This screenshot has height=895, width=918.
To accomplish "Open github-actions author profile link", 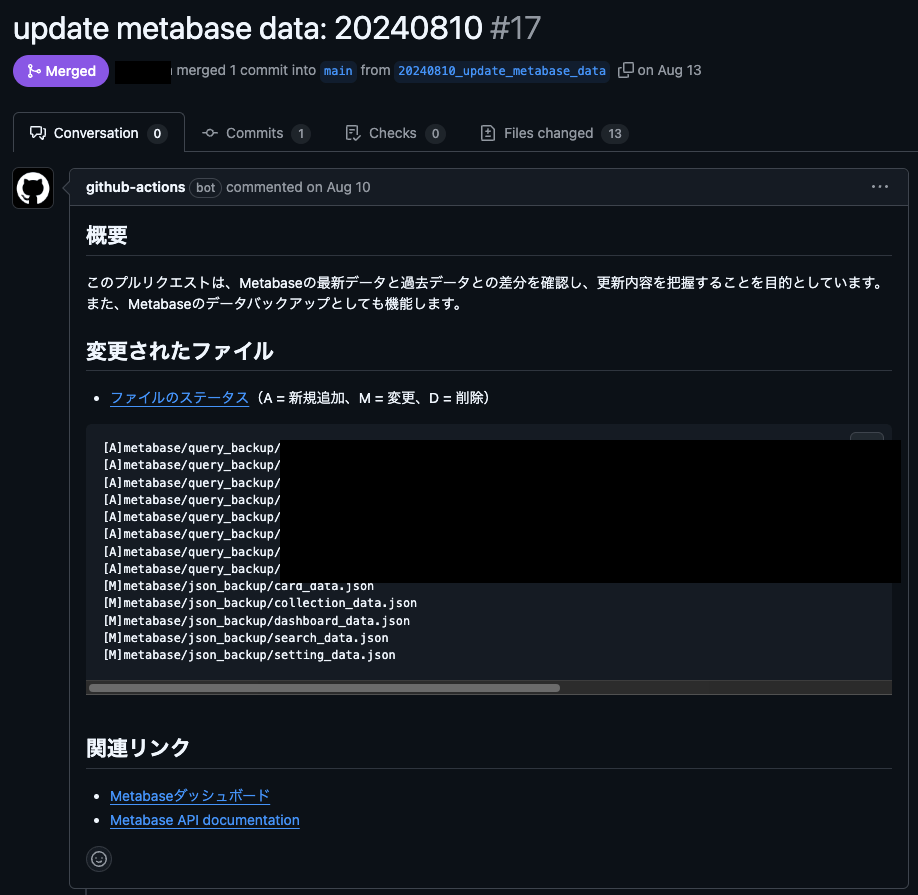I will [x=135, y=187].
